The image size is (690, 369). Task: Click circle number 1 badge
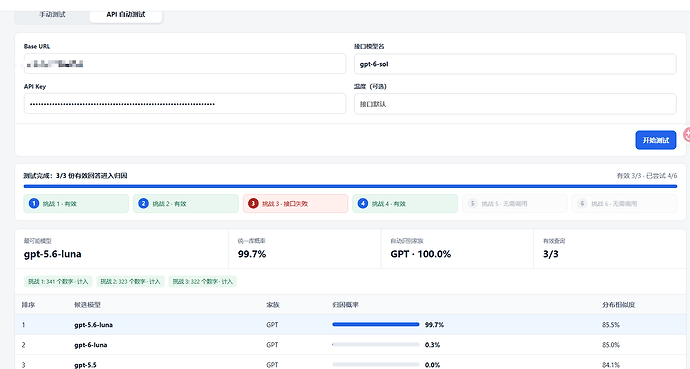34,204
